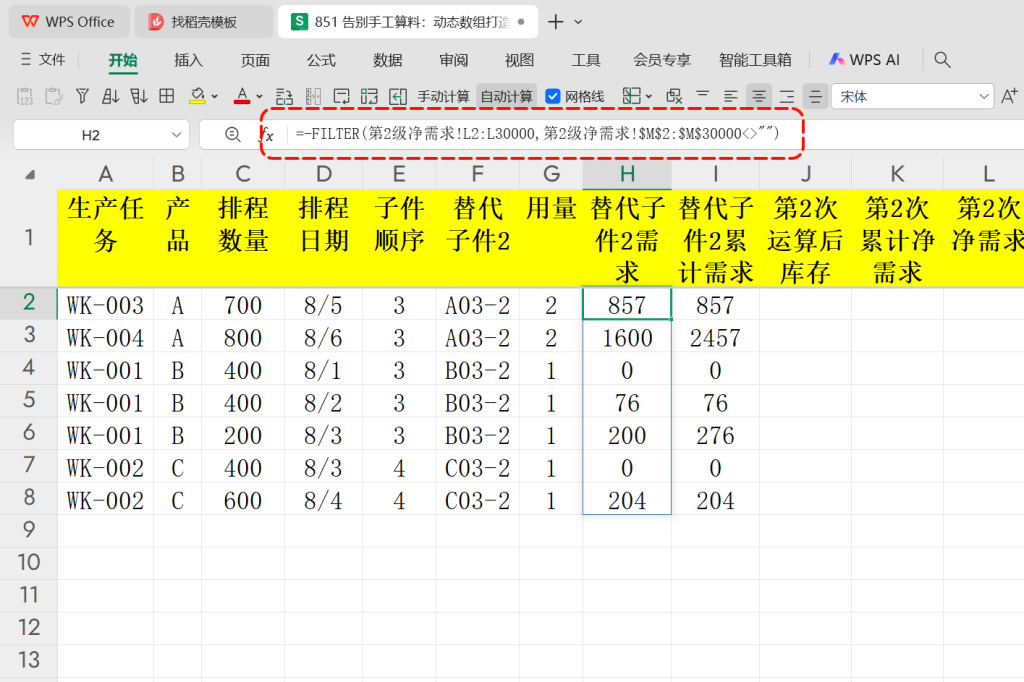Click the indent arrow box icon
Screen dimensions: 1024x682
pyautogui.click(x=398, y=97)
